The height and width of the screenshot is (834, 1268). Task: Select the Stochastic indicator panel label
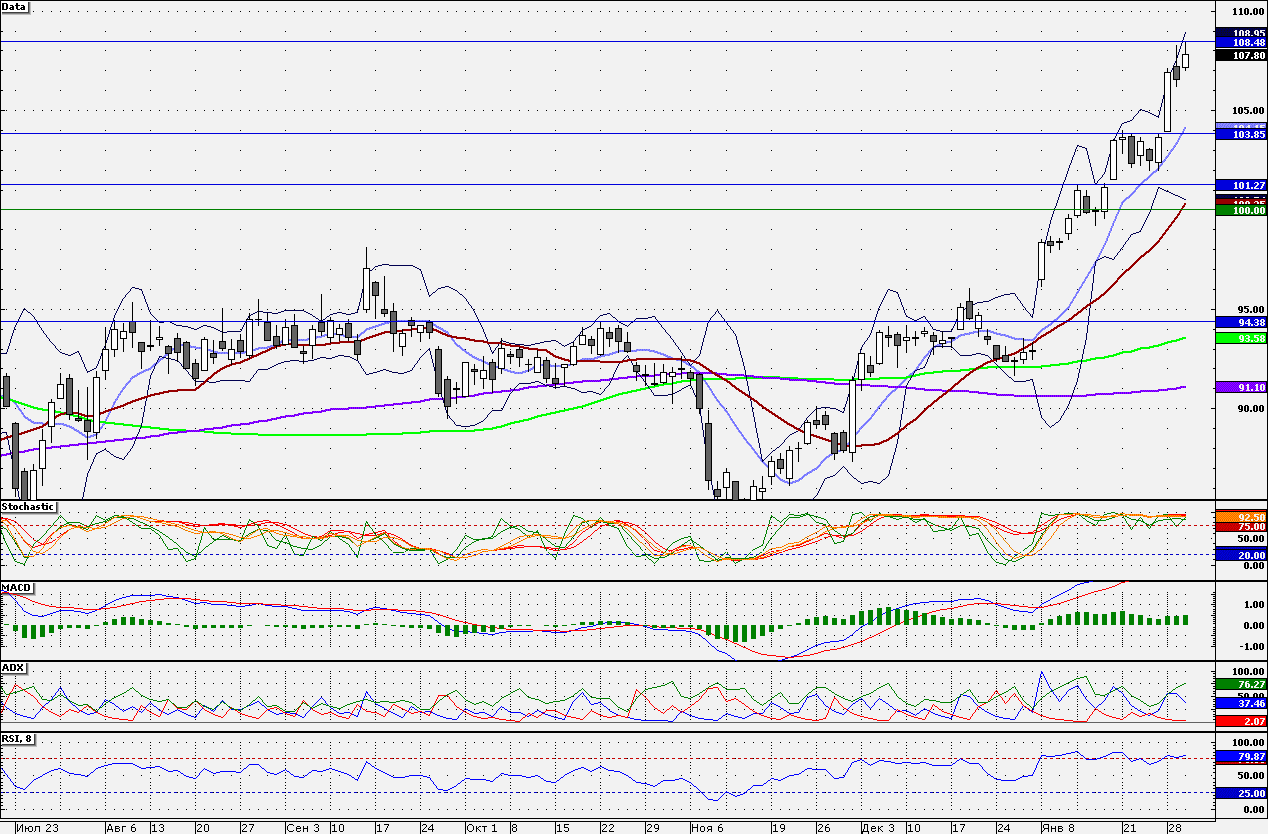pos(28,507)
